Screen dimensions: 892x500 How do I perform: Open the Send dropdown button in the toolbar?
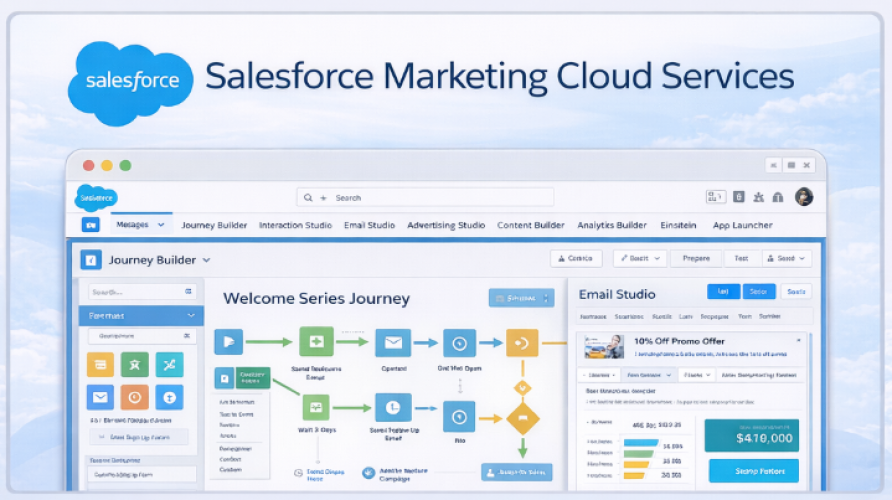click(786, 258)
